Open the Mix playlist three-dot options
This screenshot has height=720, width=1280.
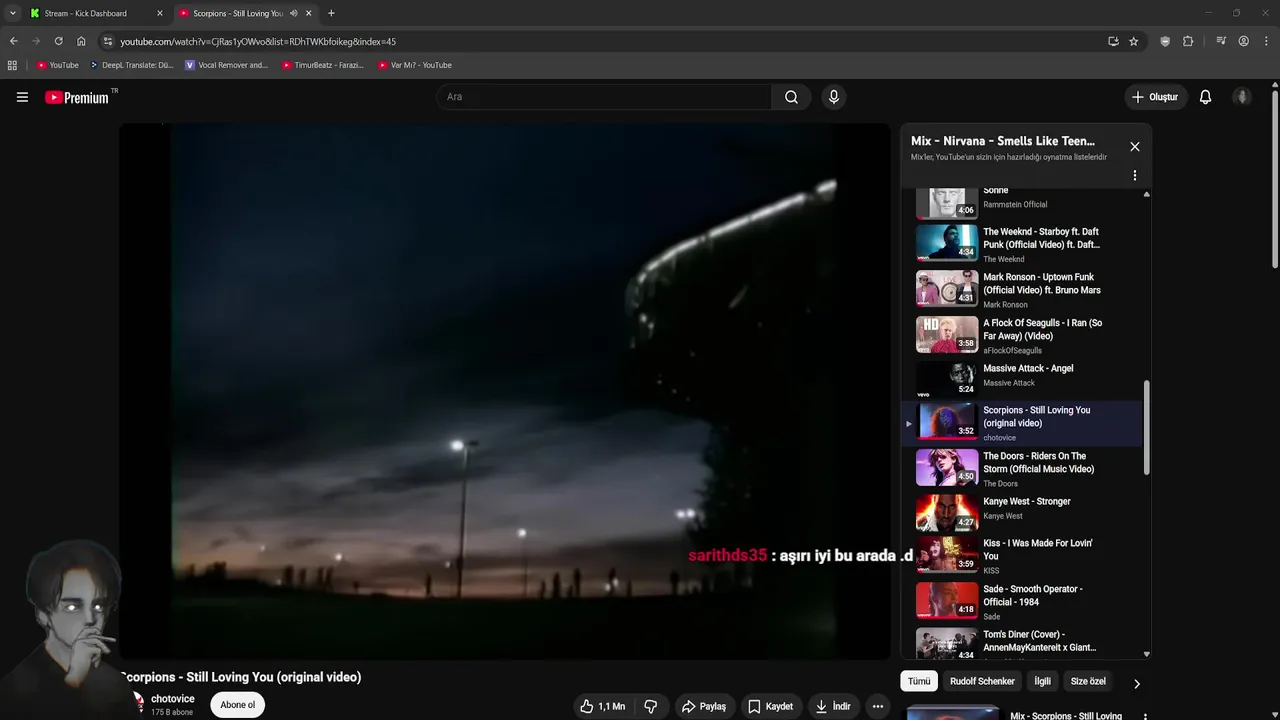[1134, 175]
